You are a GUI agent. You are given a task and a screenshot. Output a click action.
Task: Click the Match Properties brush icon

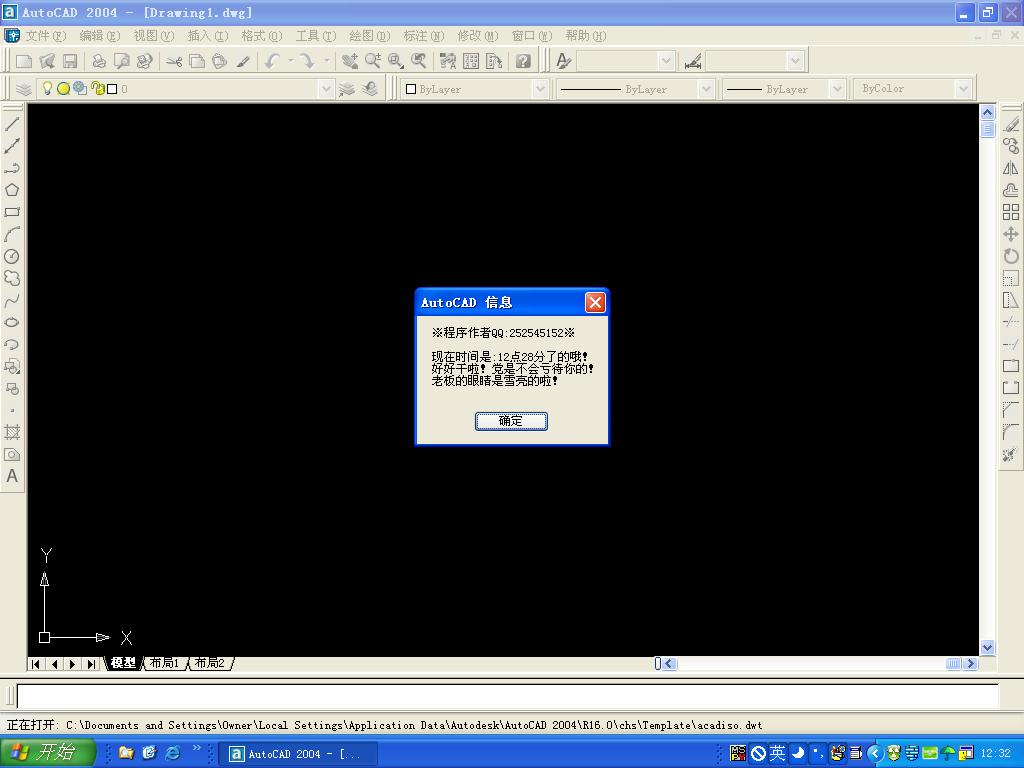click(242, 61)
